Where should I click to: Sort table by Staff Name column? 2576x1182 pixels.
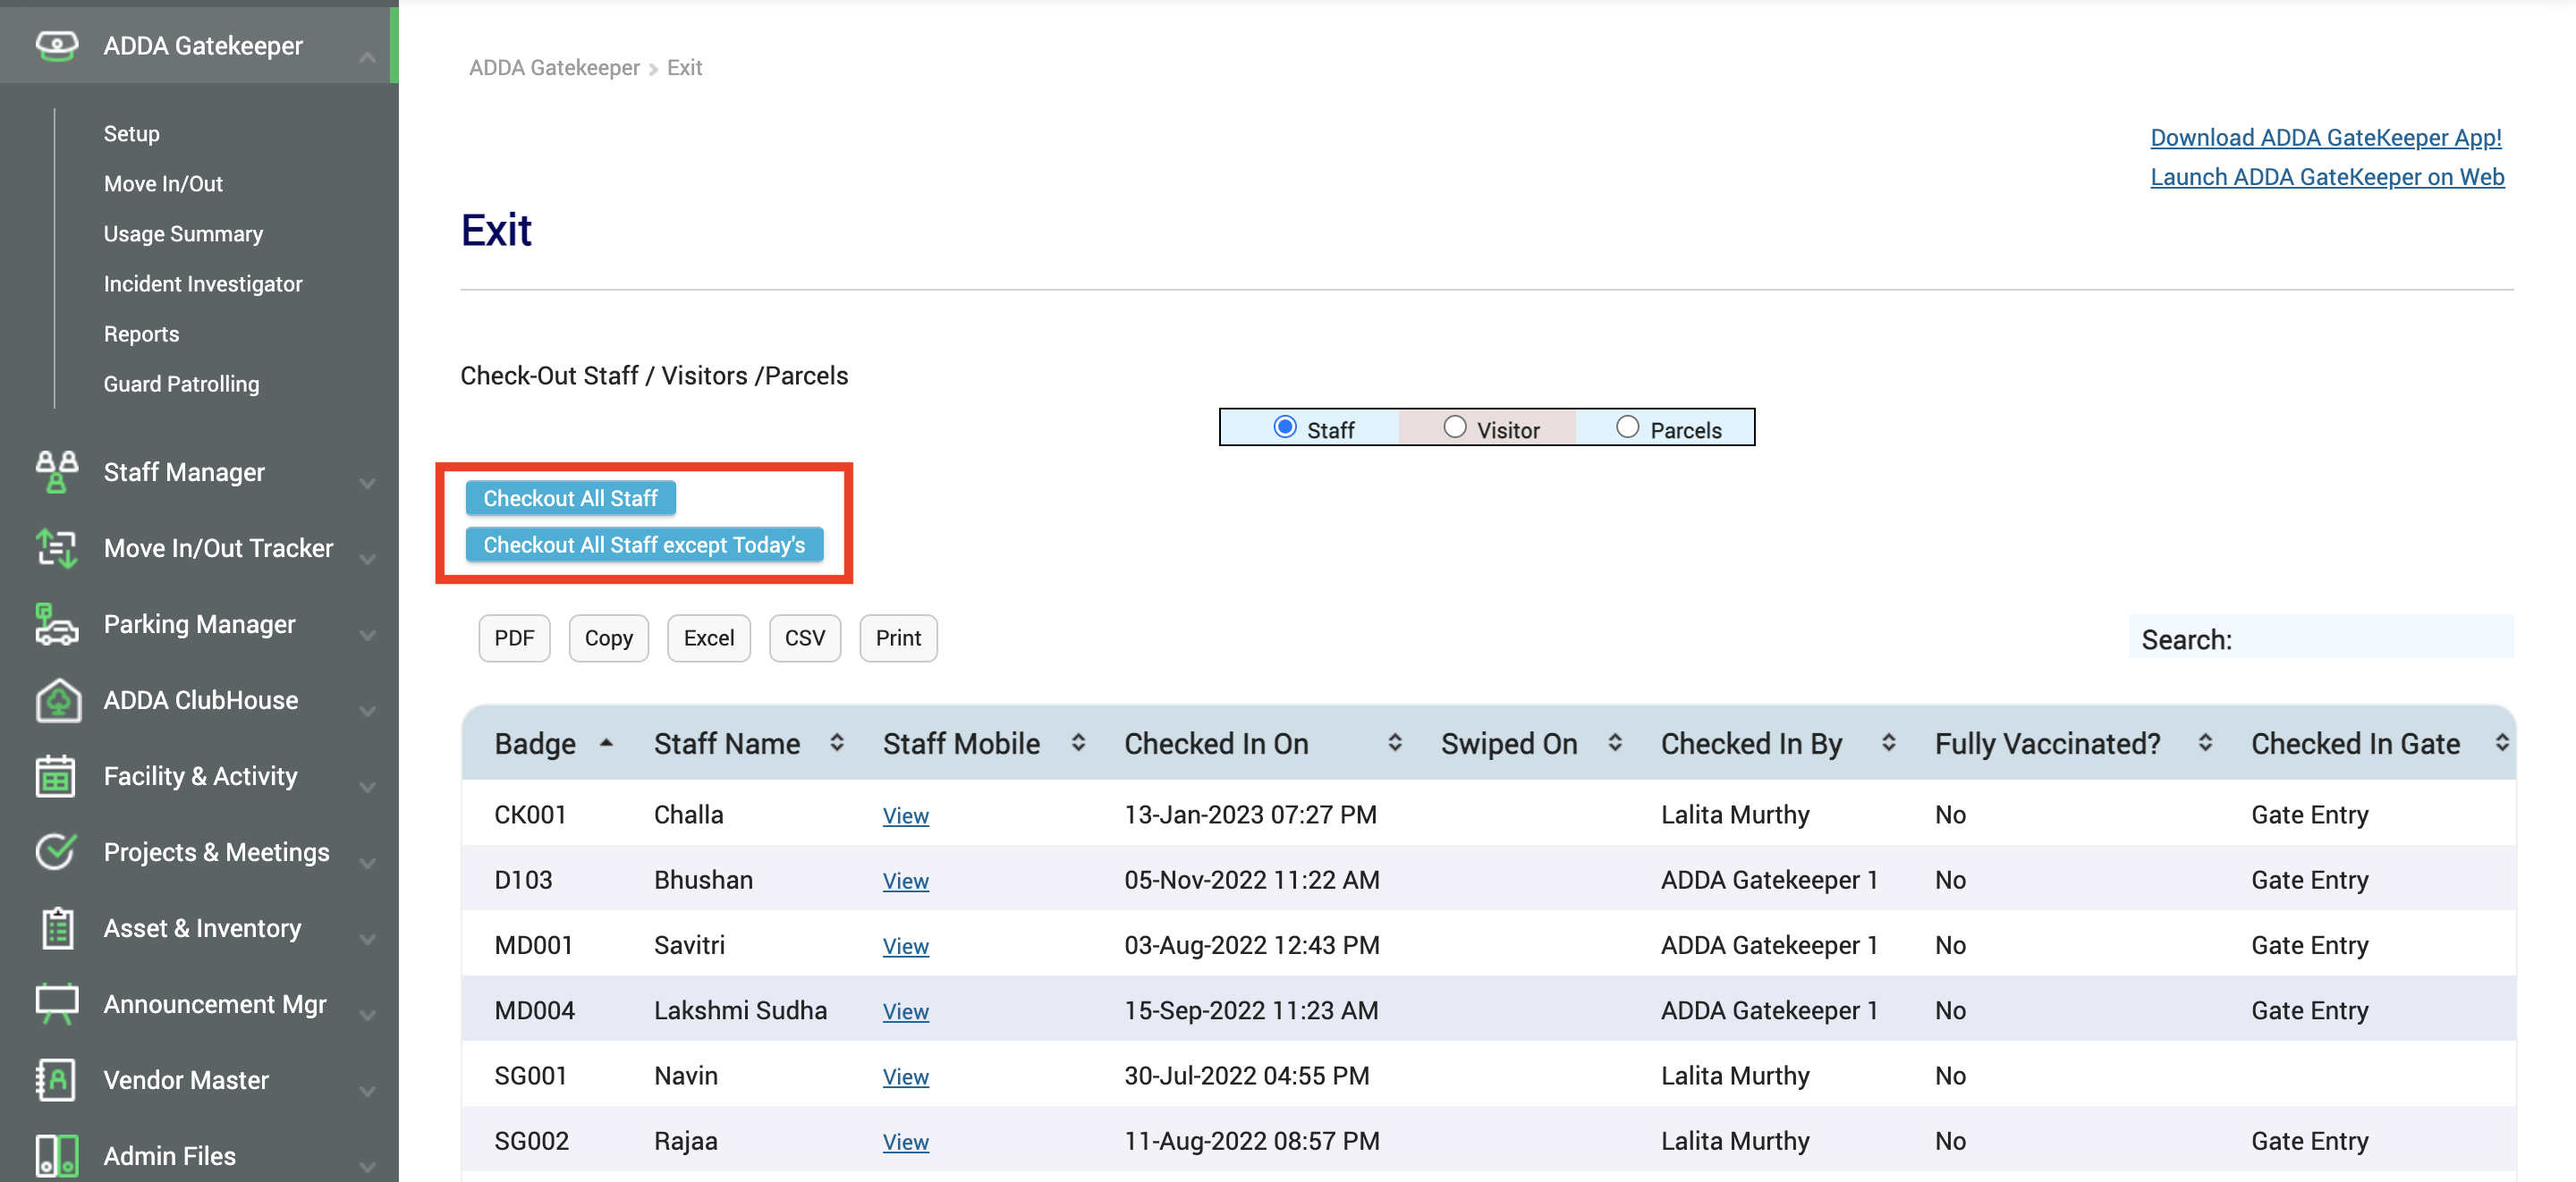point(727,743)
